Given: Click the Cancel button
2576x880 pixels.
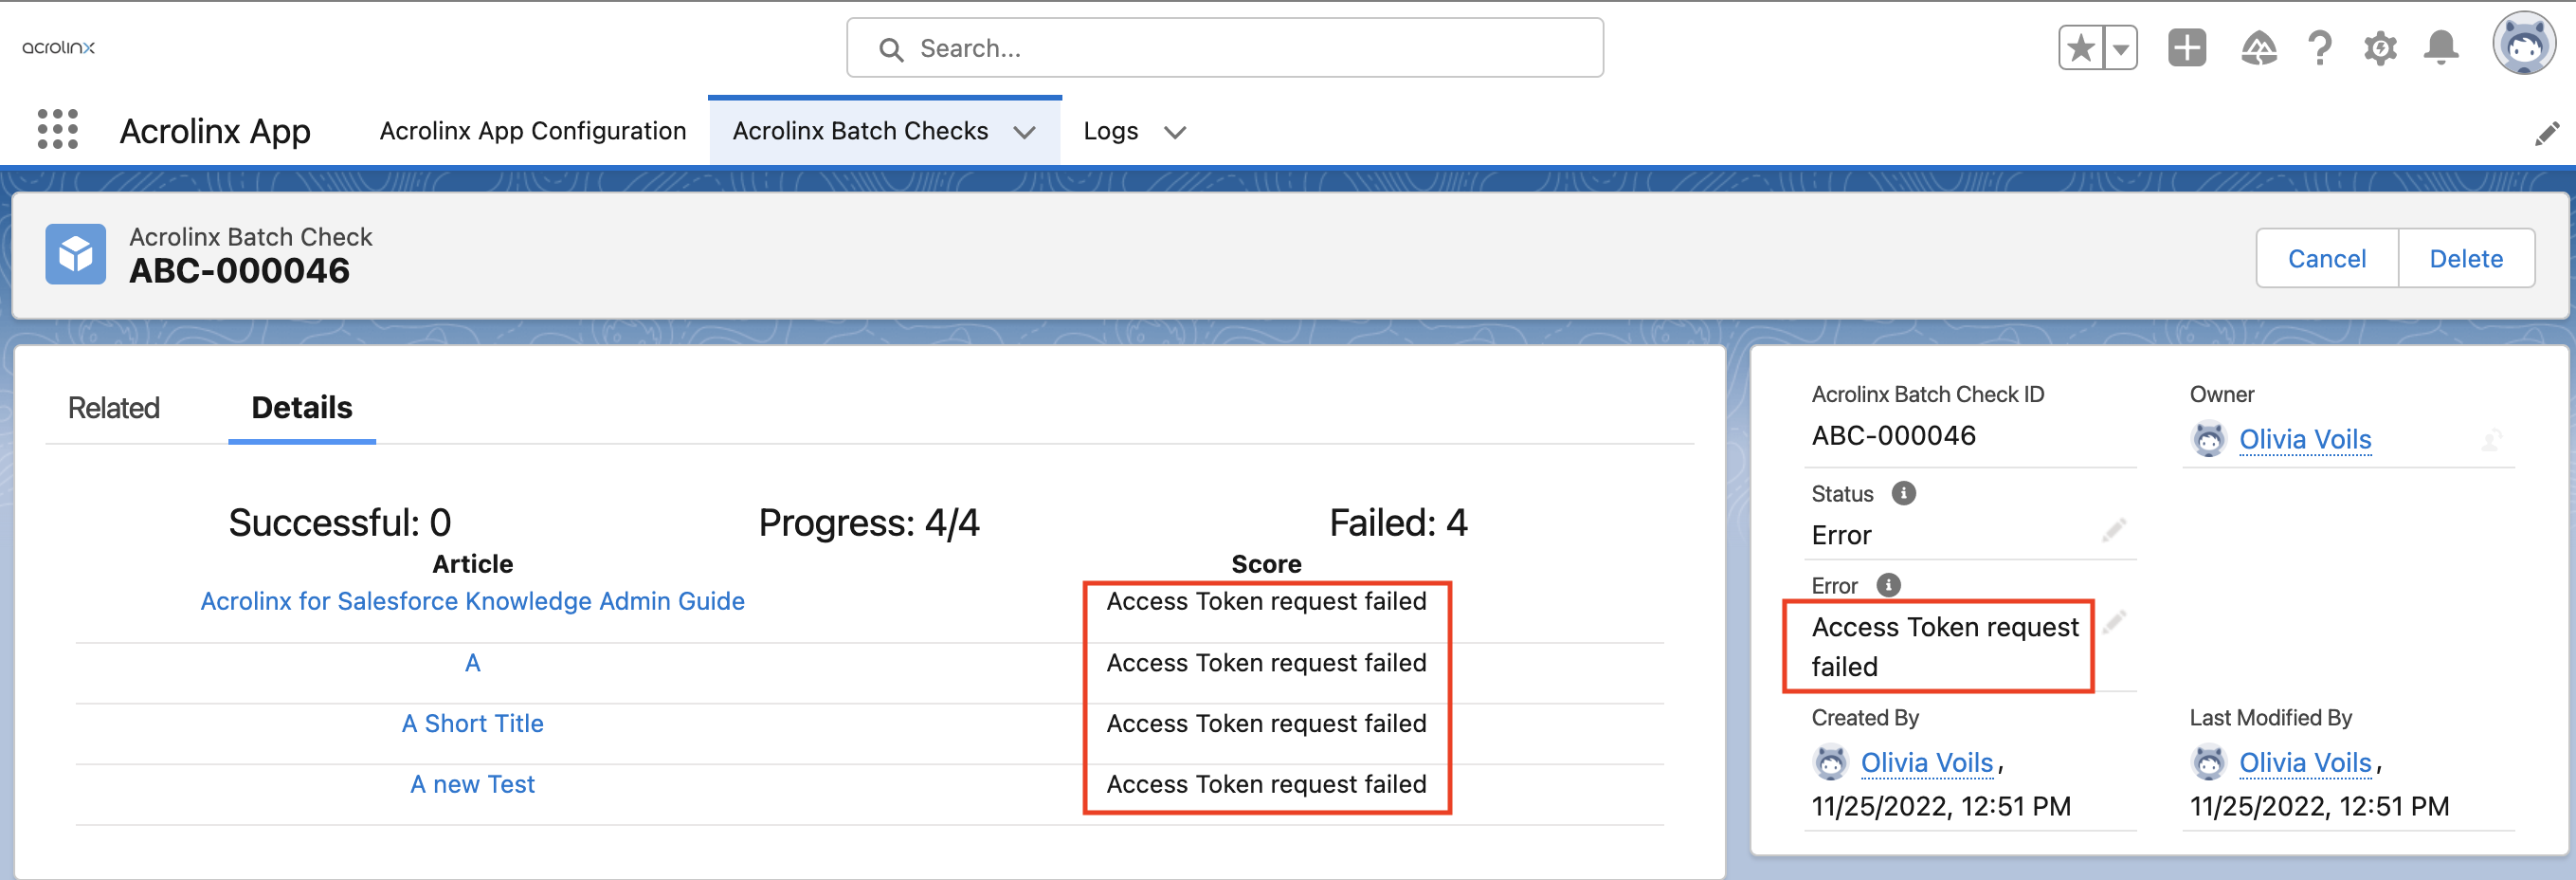Looking at the screenshot, I should [2327, 258].
